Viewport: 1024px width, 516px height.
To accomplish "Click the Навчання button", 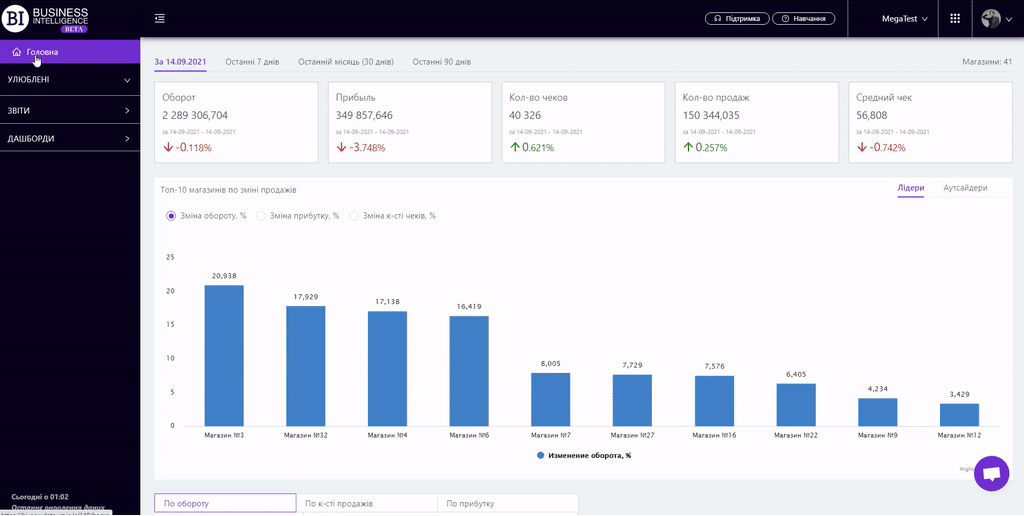I will click(x=805, y=19).
